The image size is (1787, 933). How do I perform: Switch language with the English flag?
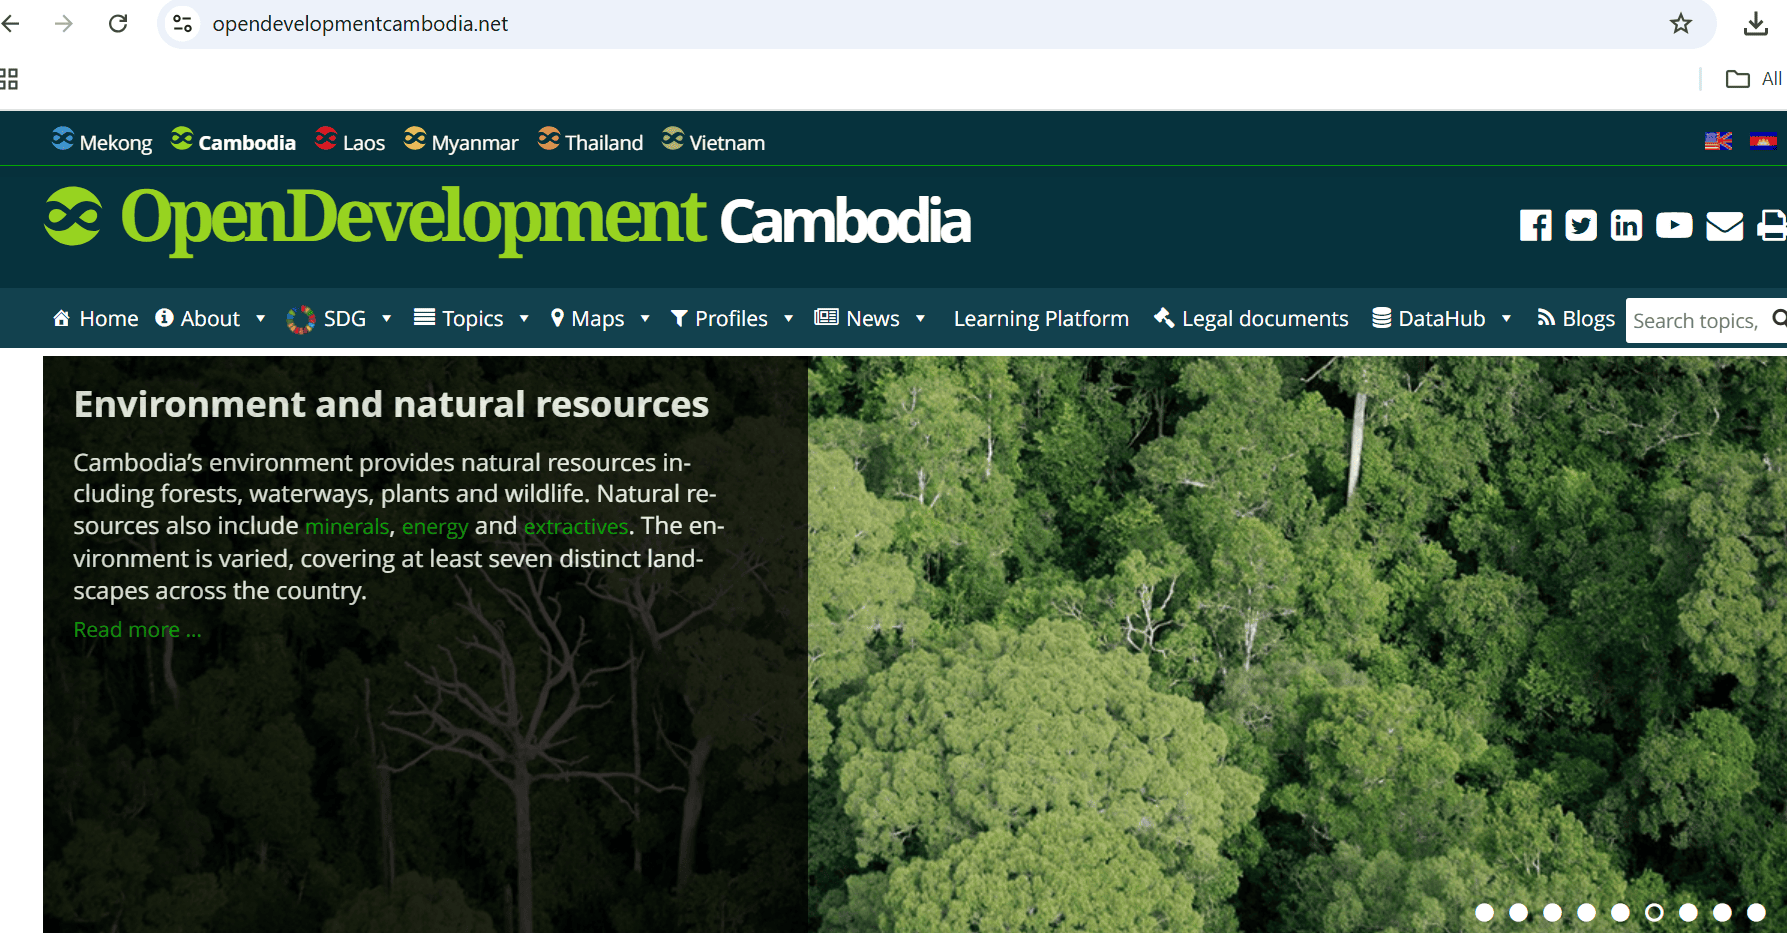click(x=1718, y=141)
